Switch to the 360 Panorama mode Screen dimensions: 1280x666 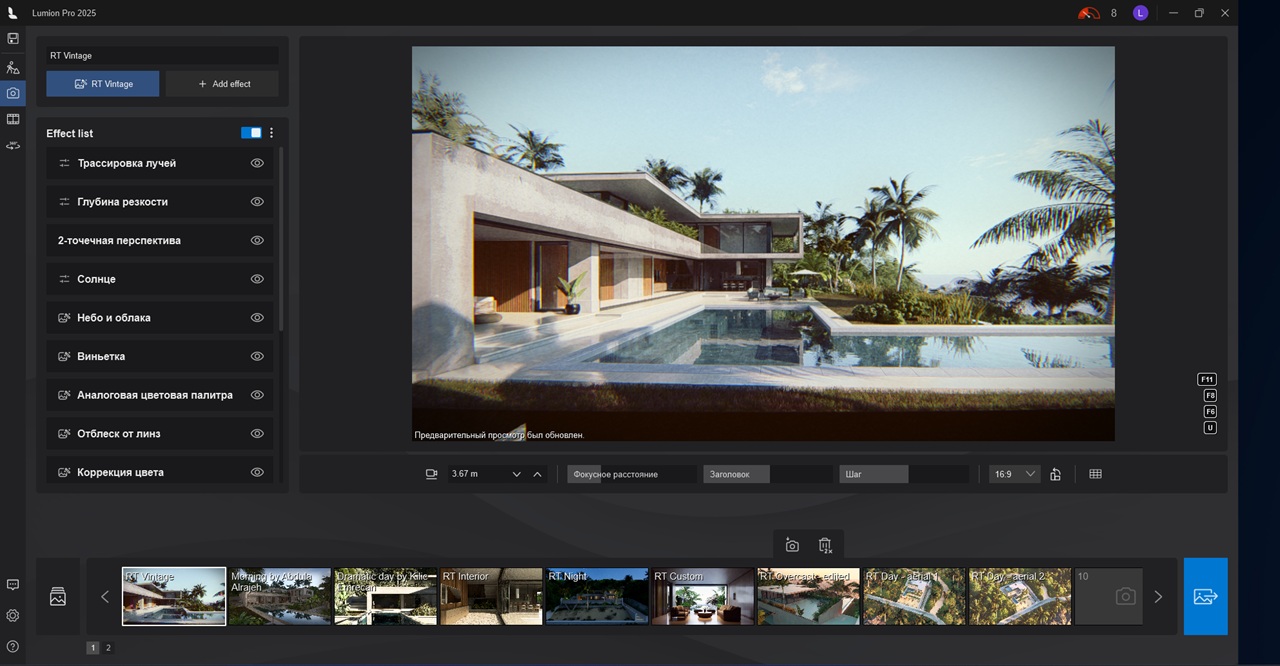[x=13, y=146]
